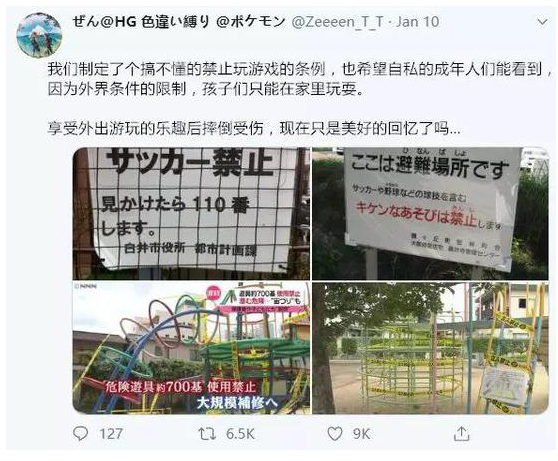Click the red キケンなあそびは禁止 text in photo
The image size is (558, 461).
pyautogui.click(x=416, y=214)
